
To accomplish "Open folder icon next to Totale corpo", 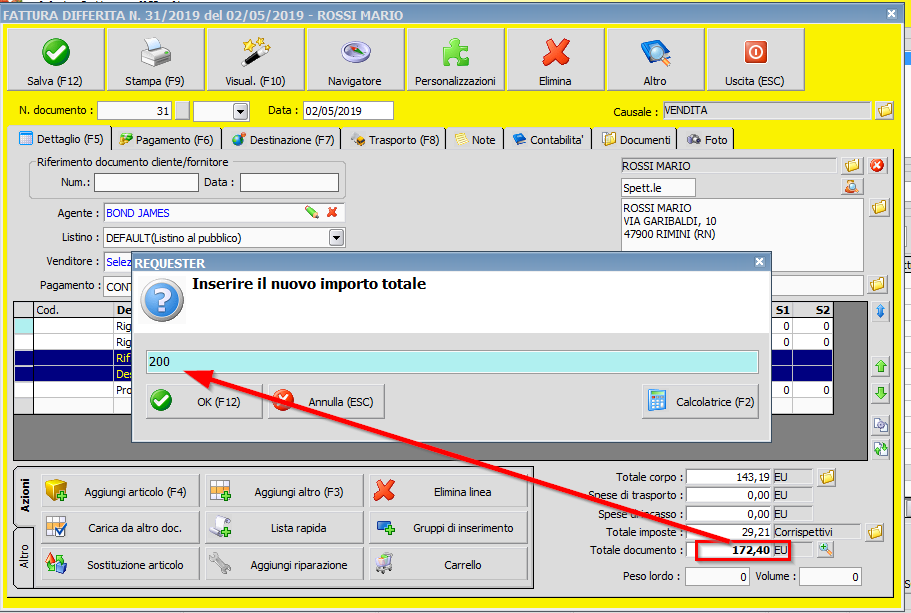I will click(827, 478).
